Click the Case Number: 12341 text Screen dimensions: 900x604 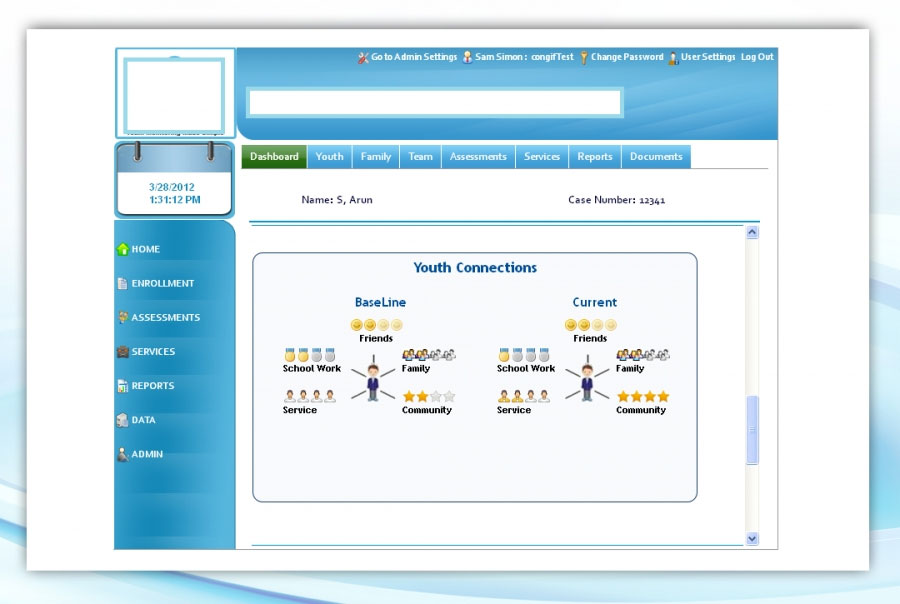pos(616,200)
